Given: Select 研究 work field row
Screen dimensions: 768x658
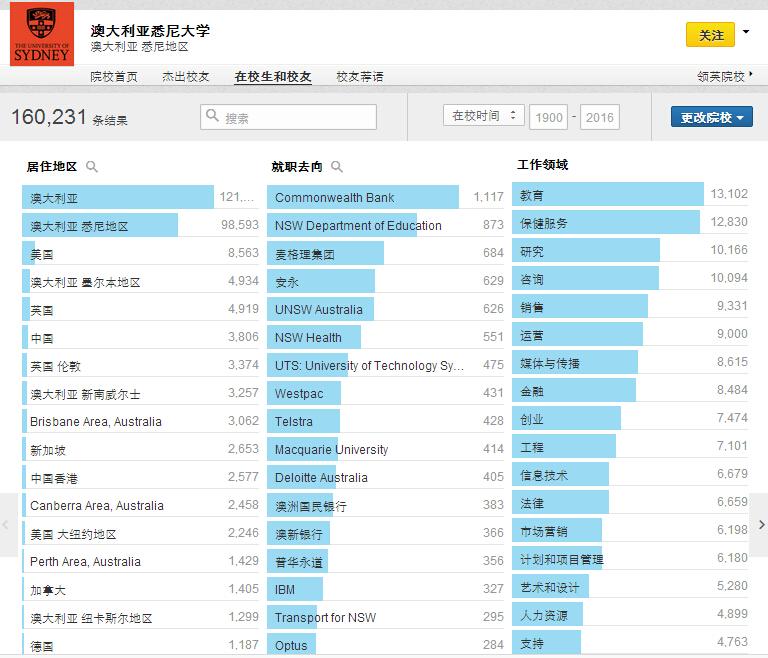Looking at the screenshot, I should point(630,250).
